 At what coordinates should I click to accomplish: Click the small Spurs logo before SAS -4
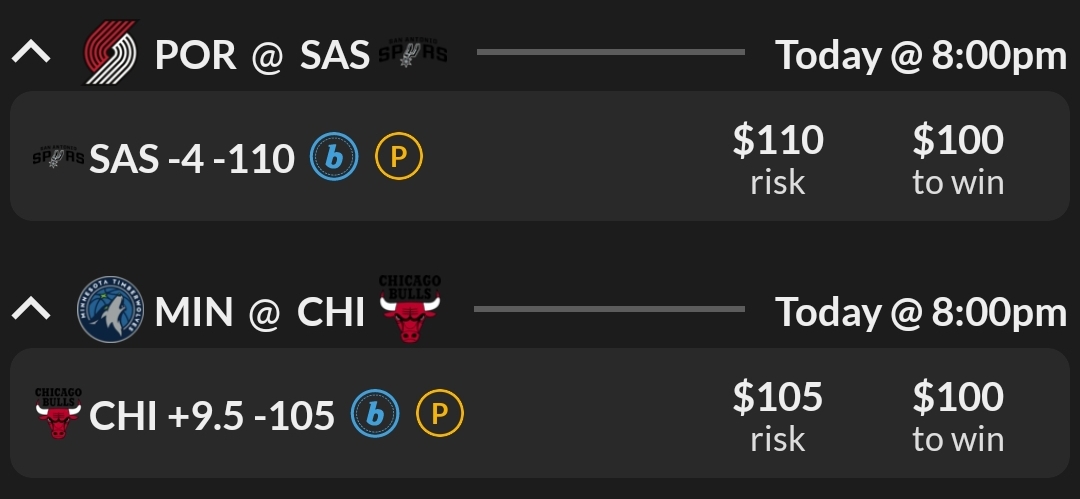(x=59, y=157)
